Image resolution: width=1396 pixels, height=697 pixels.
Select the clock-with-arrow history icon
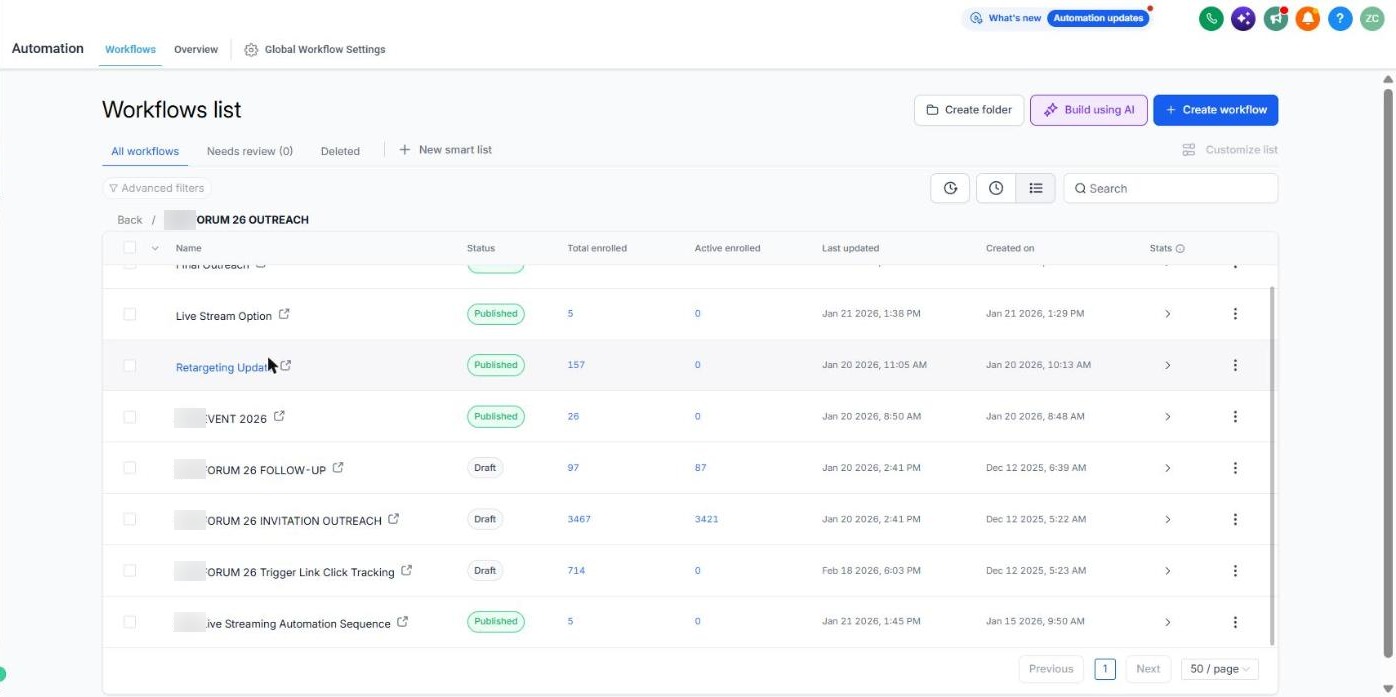pyautogui.click(x=950, y=188)
